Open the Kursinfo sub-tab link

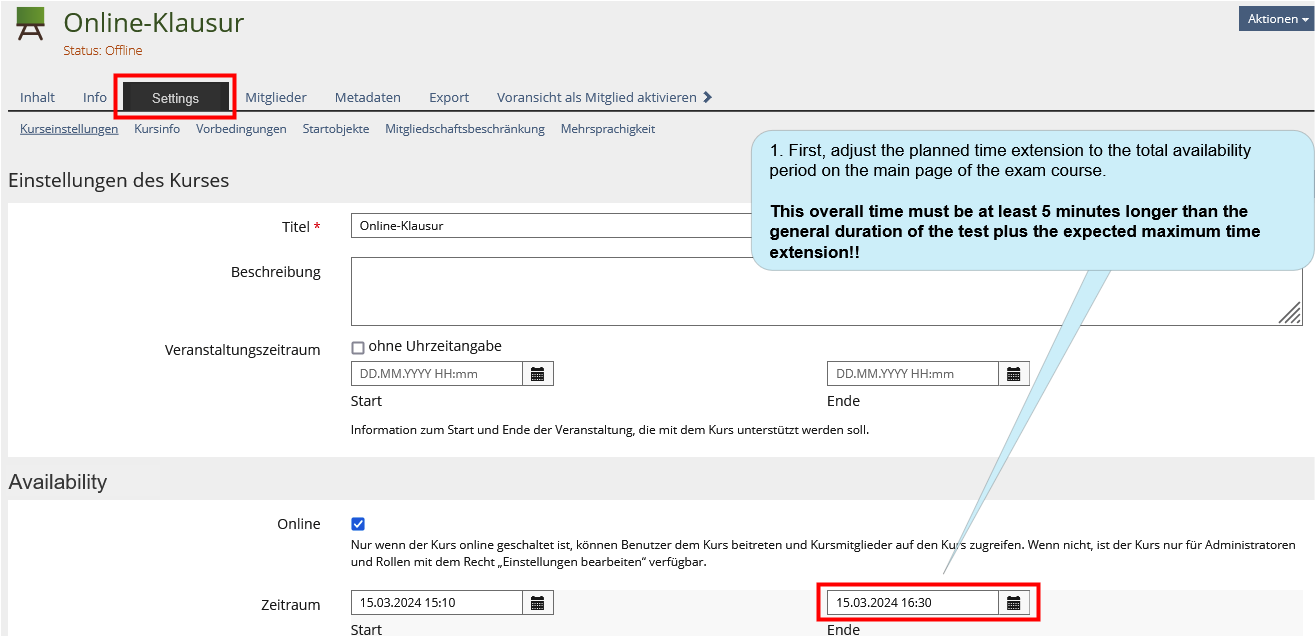(157, 129)
